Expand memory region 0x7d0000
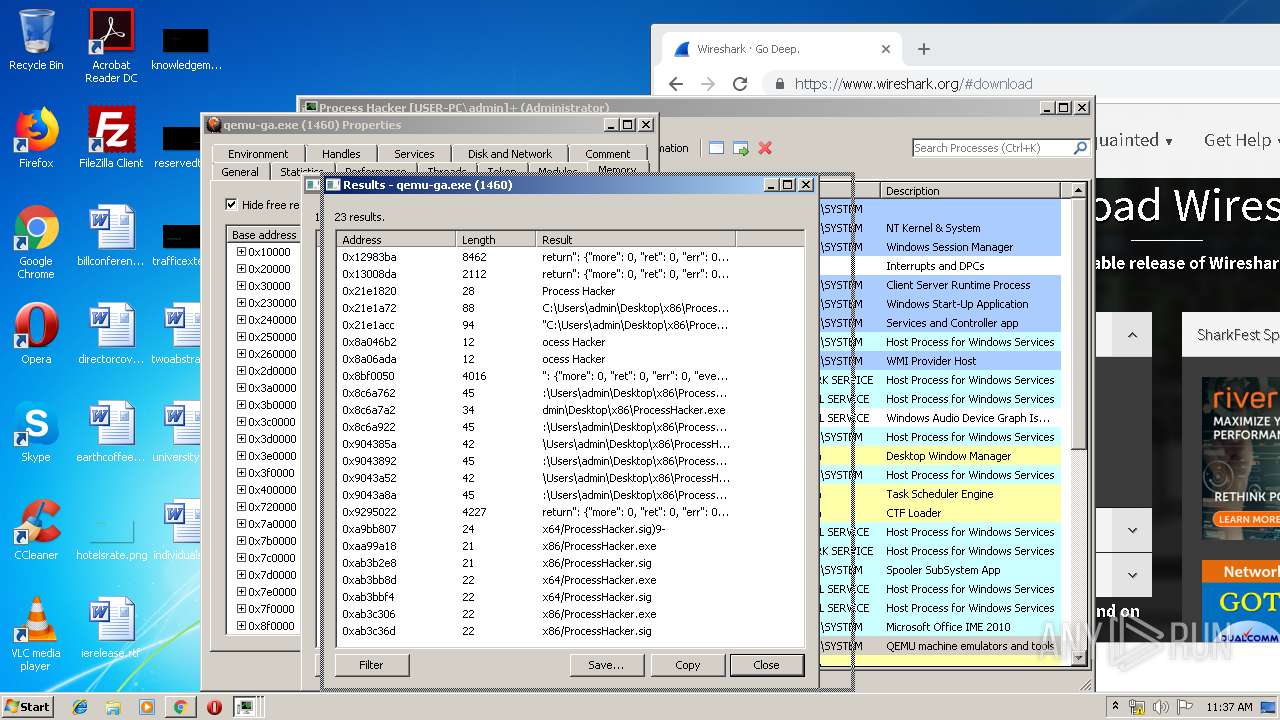 (x=241, y=575)
